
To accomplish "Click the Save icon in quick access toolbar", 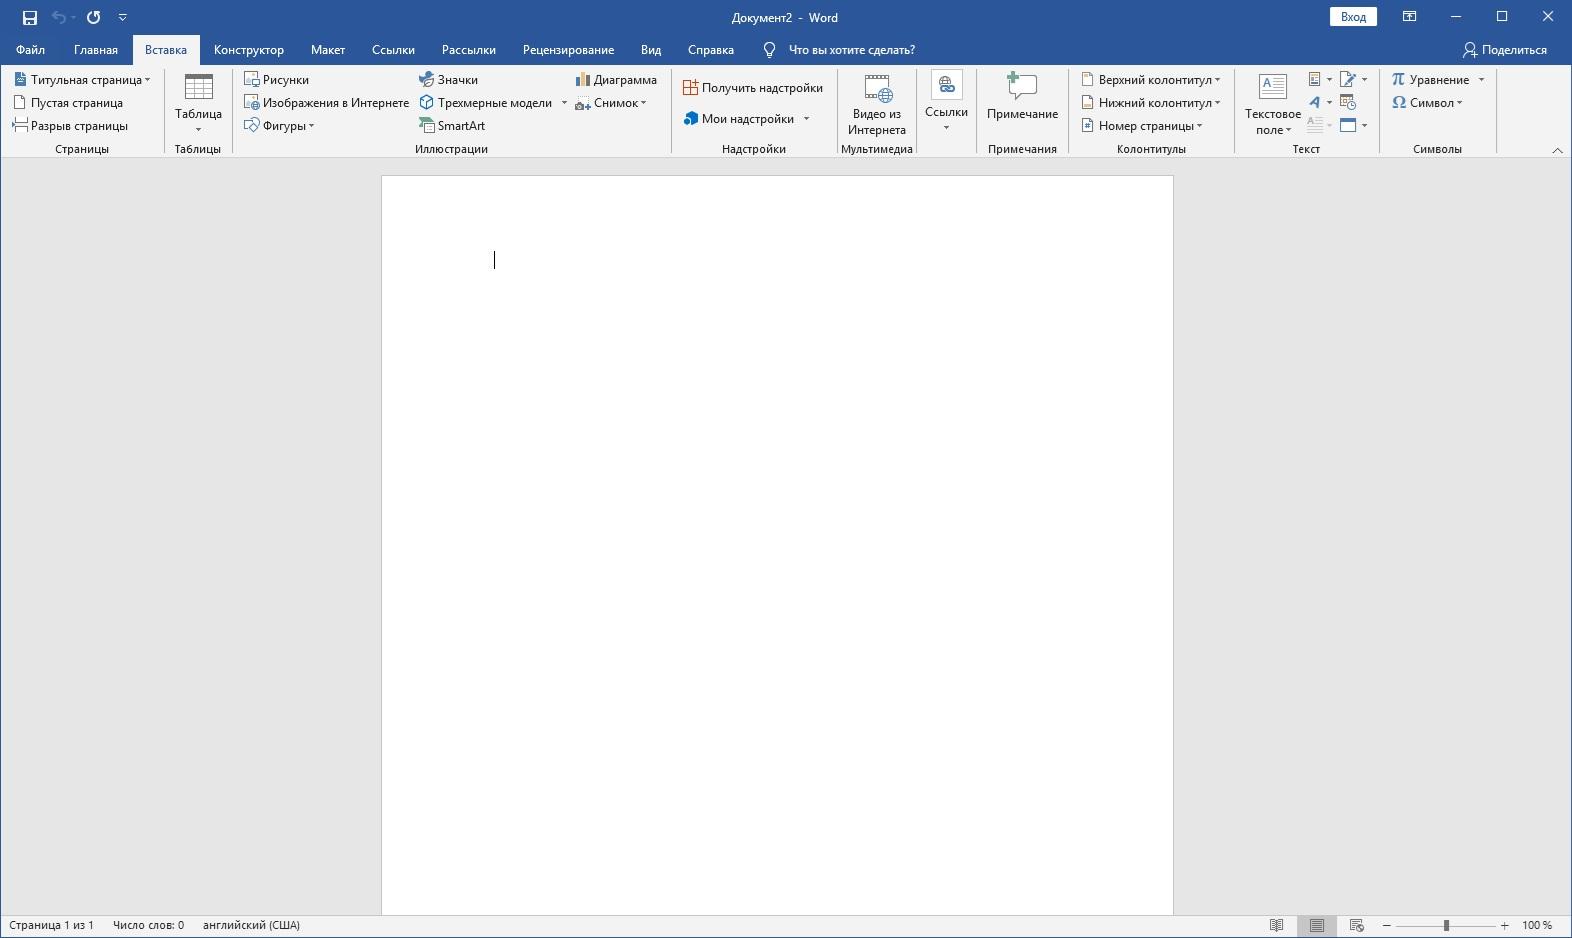I will 30,17.
